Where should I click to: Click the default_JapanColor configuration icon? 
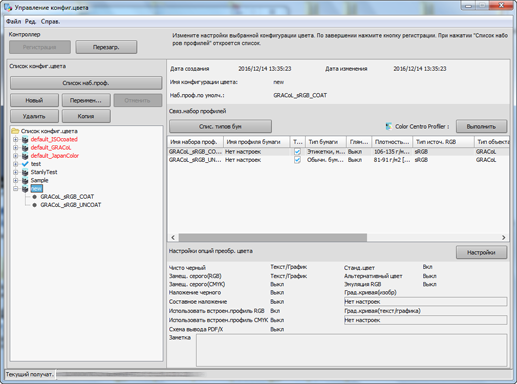coord(25,156)
